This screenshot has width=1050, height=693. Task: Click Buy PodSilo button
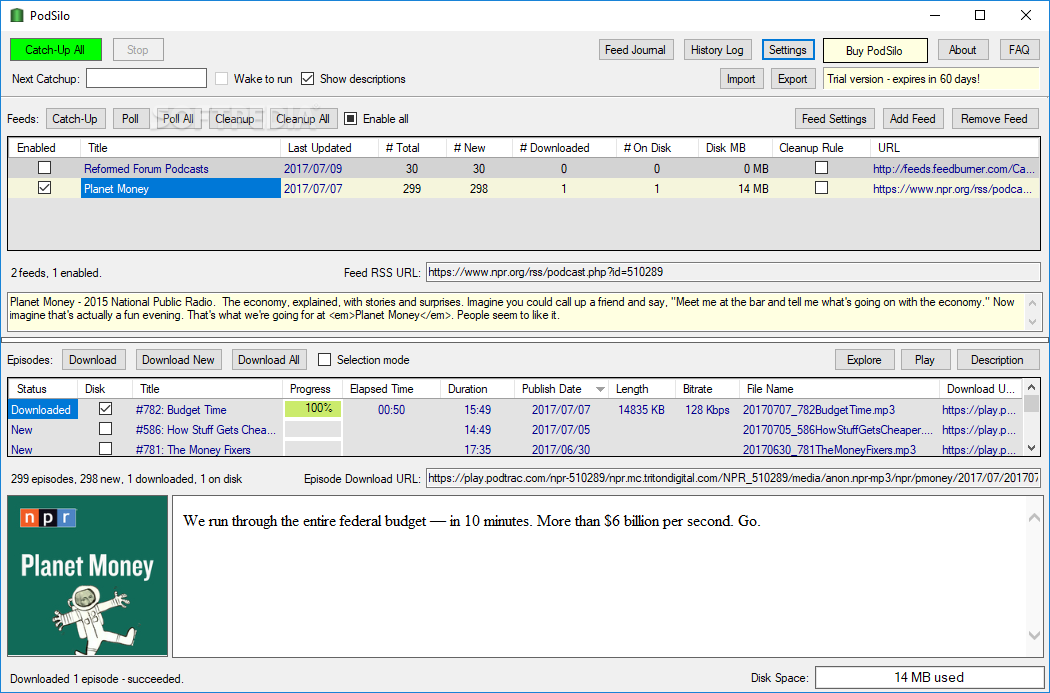click(x=875, y=50)
